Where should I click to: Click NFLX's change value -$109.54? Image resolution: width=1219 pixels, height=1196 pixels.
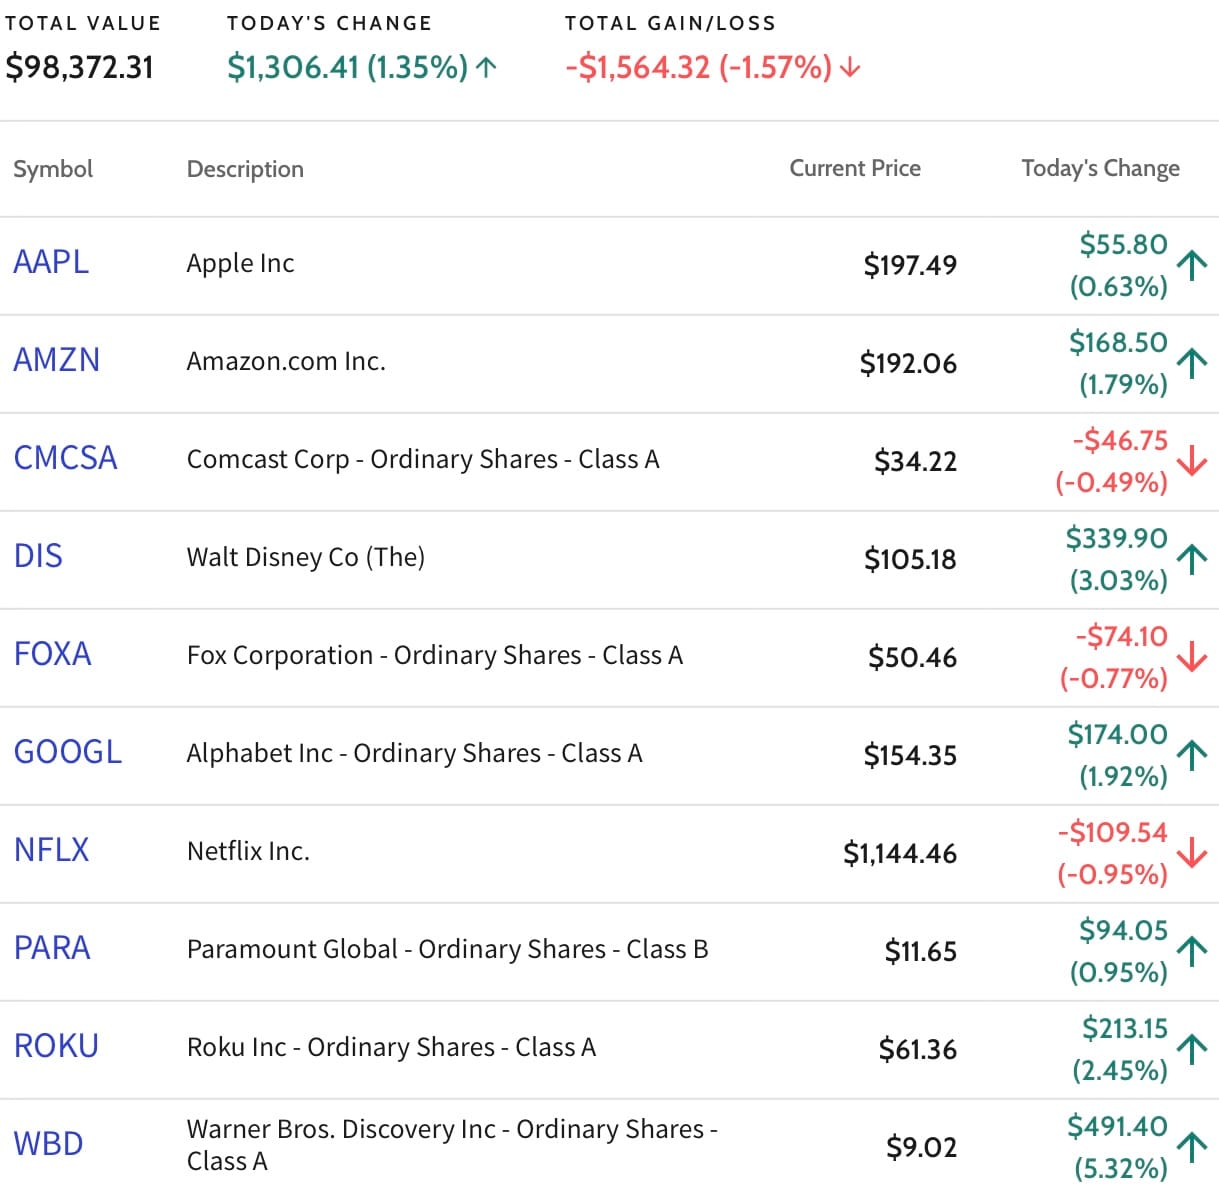pyautogui.click(x=1112, y=832)
